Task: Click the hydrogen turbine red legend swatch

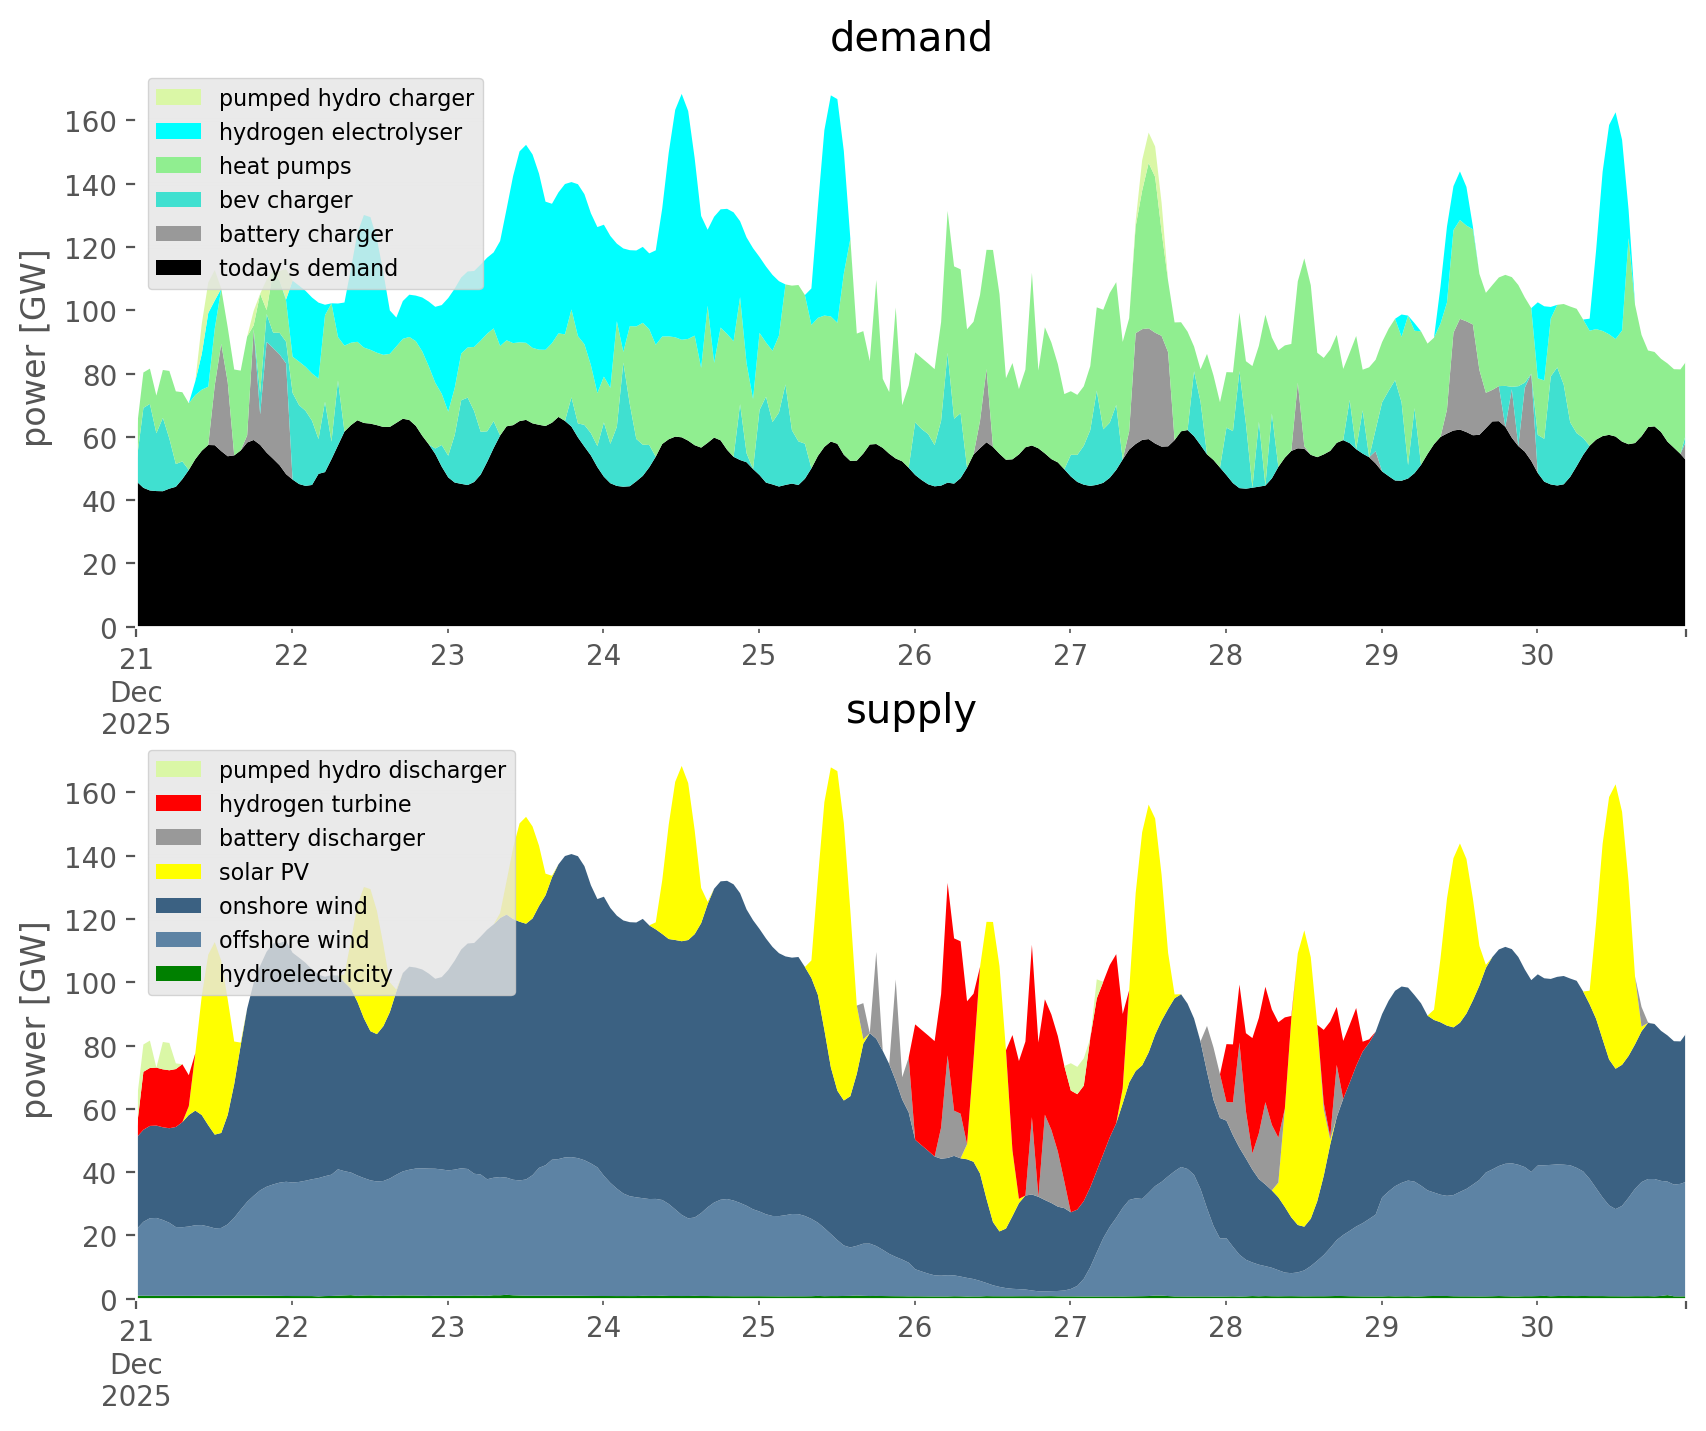Action: click(180, 804)
